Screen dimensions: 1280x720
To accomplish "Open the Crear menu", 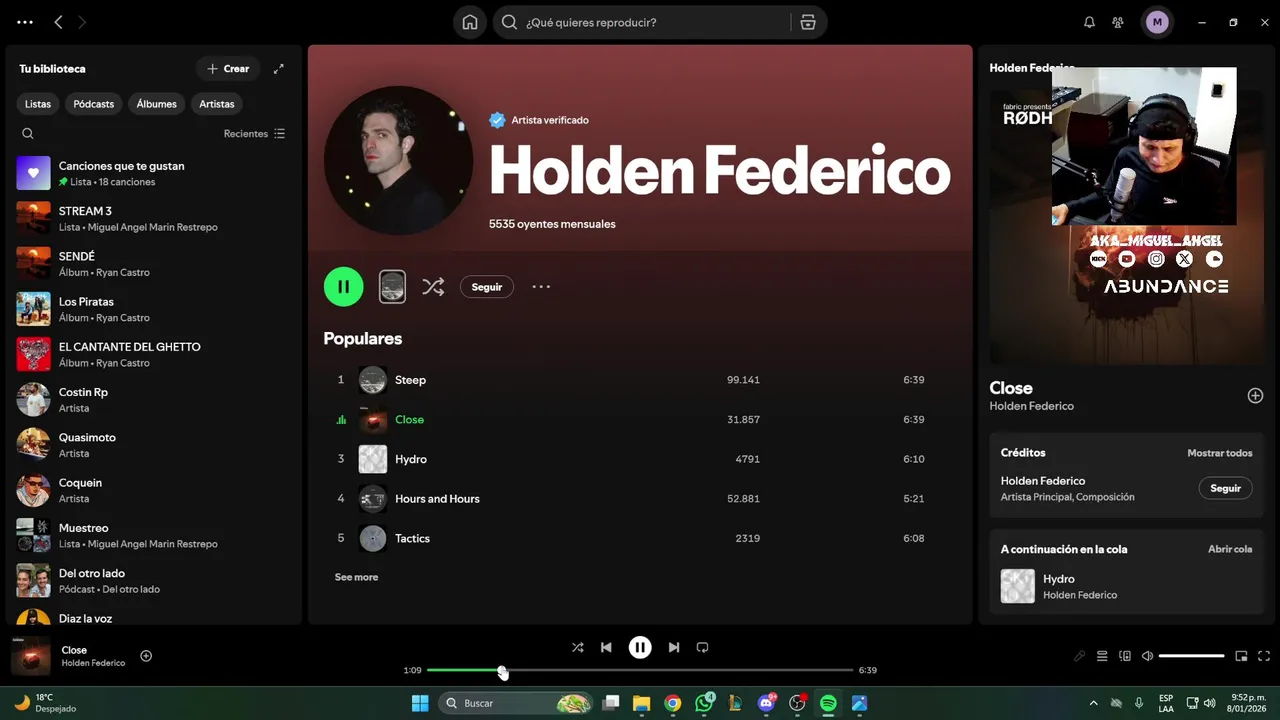I will point(228,69).
